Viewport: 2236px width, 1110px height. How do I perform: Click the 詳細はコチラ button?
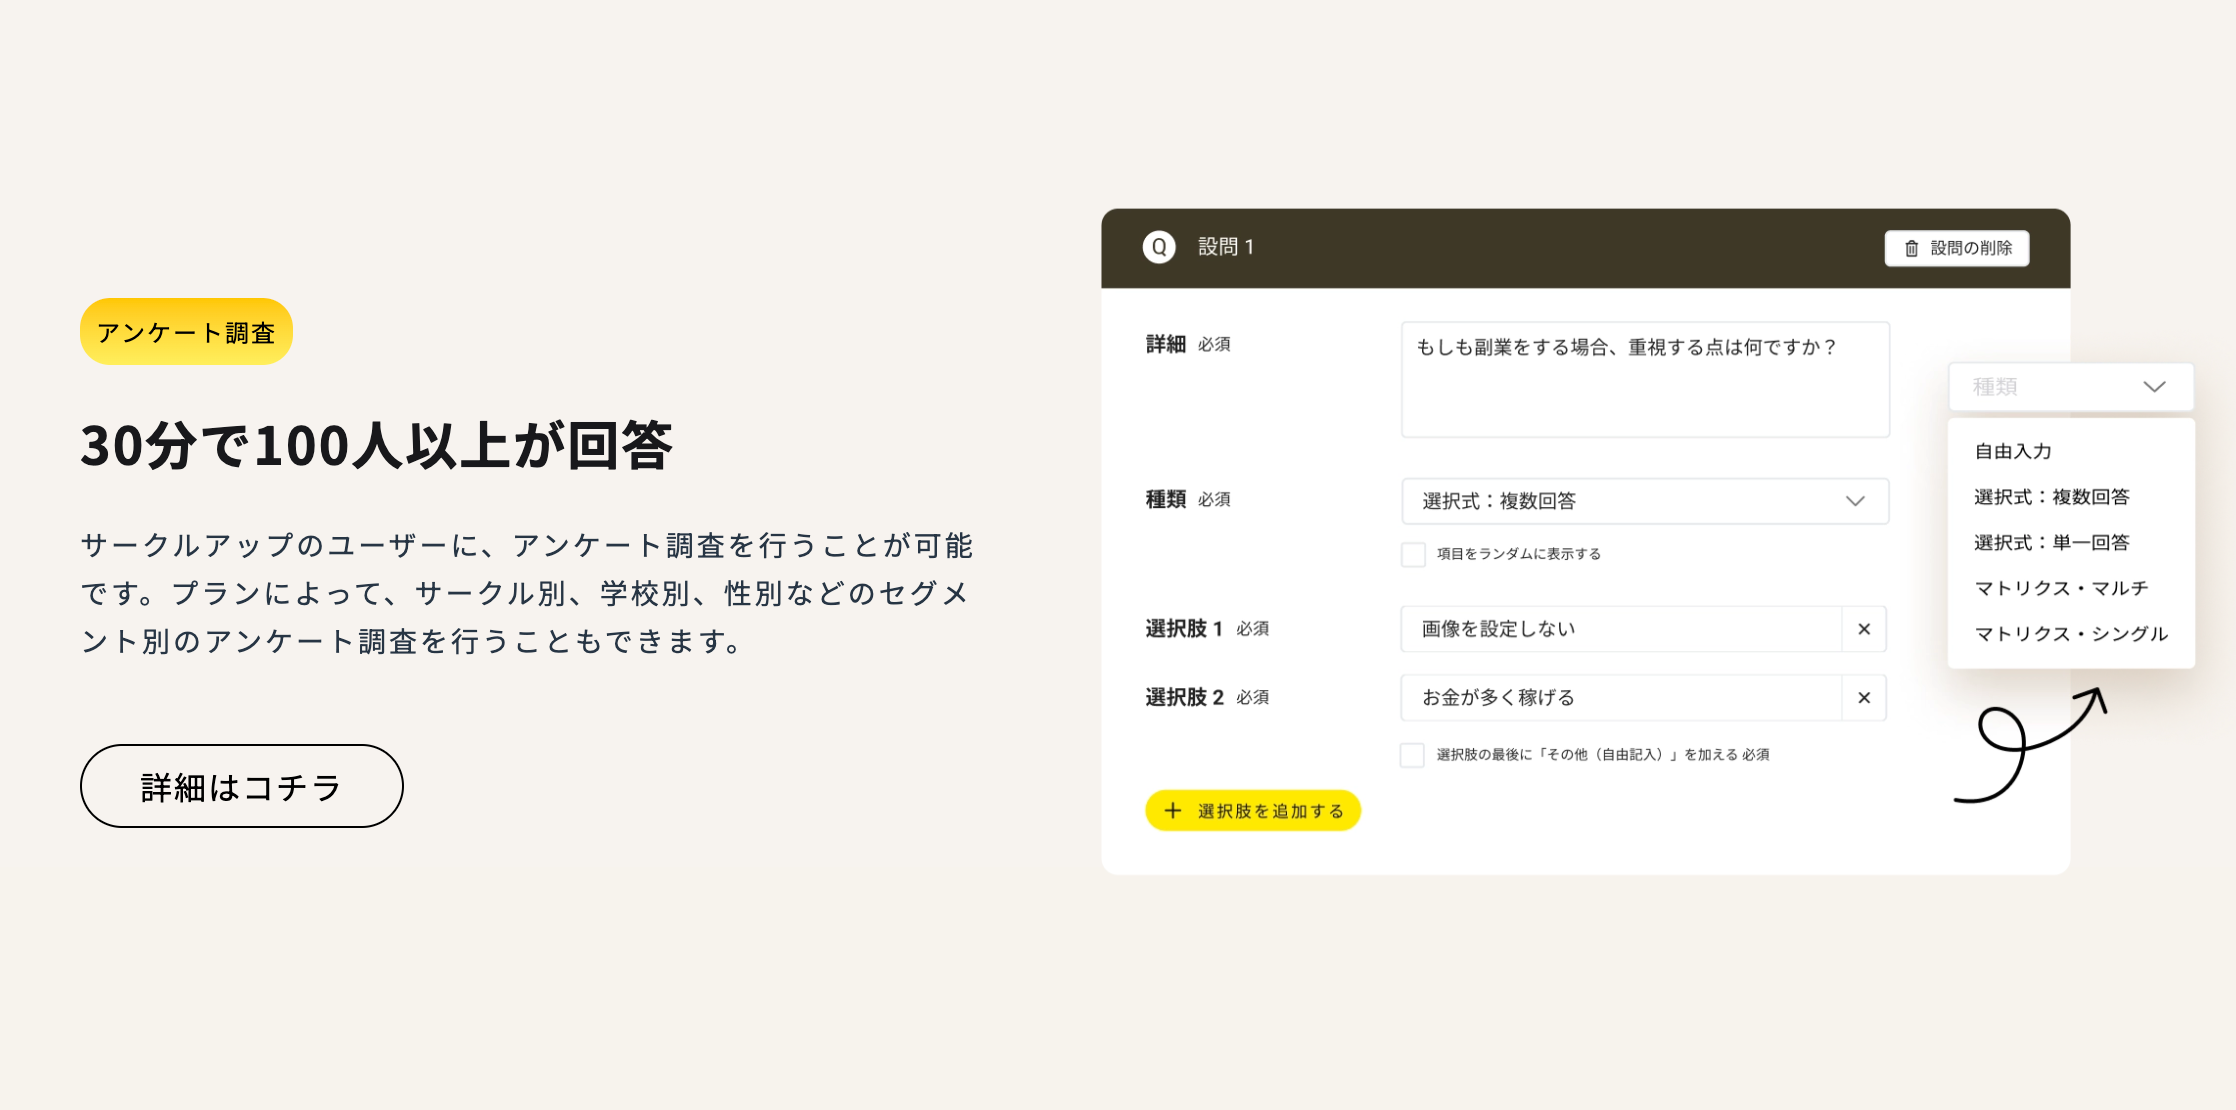pyautogui.click(x=241, y=786)
